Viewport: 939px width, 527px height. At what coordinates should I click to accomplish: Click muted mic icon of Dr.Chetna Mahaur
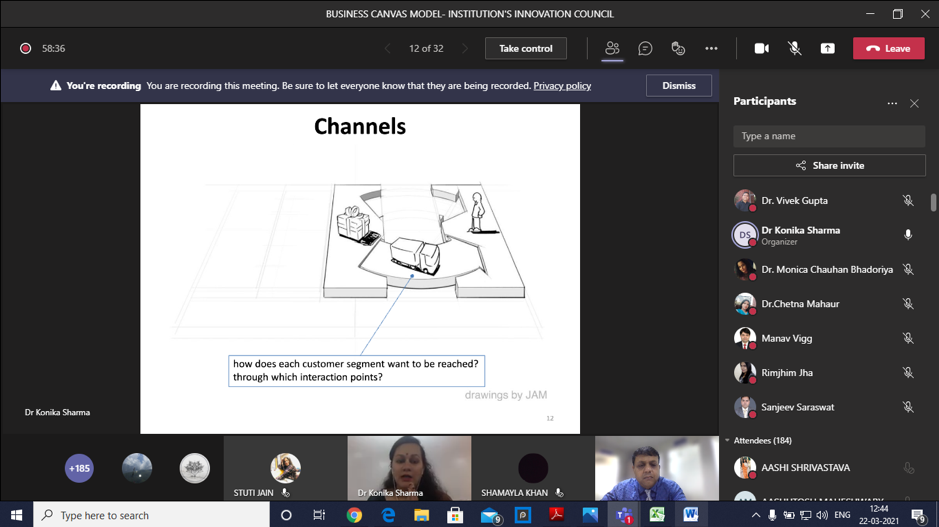coord(908,304)
